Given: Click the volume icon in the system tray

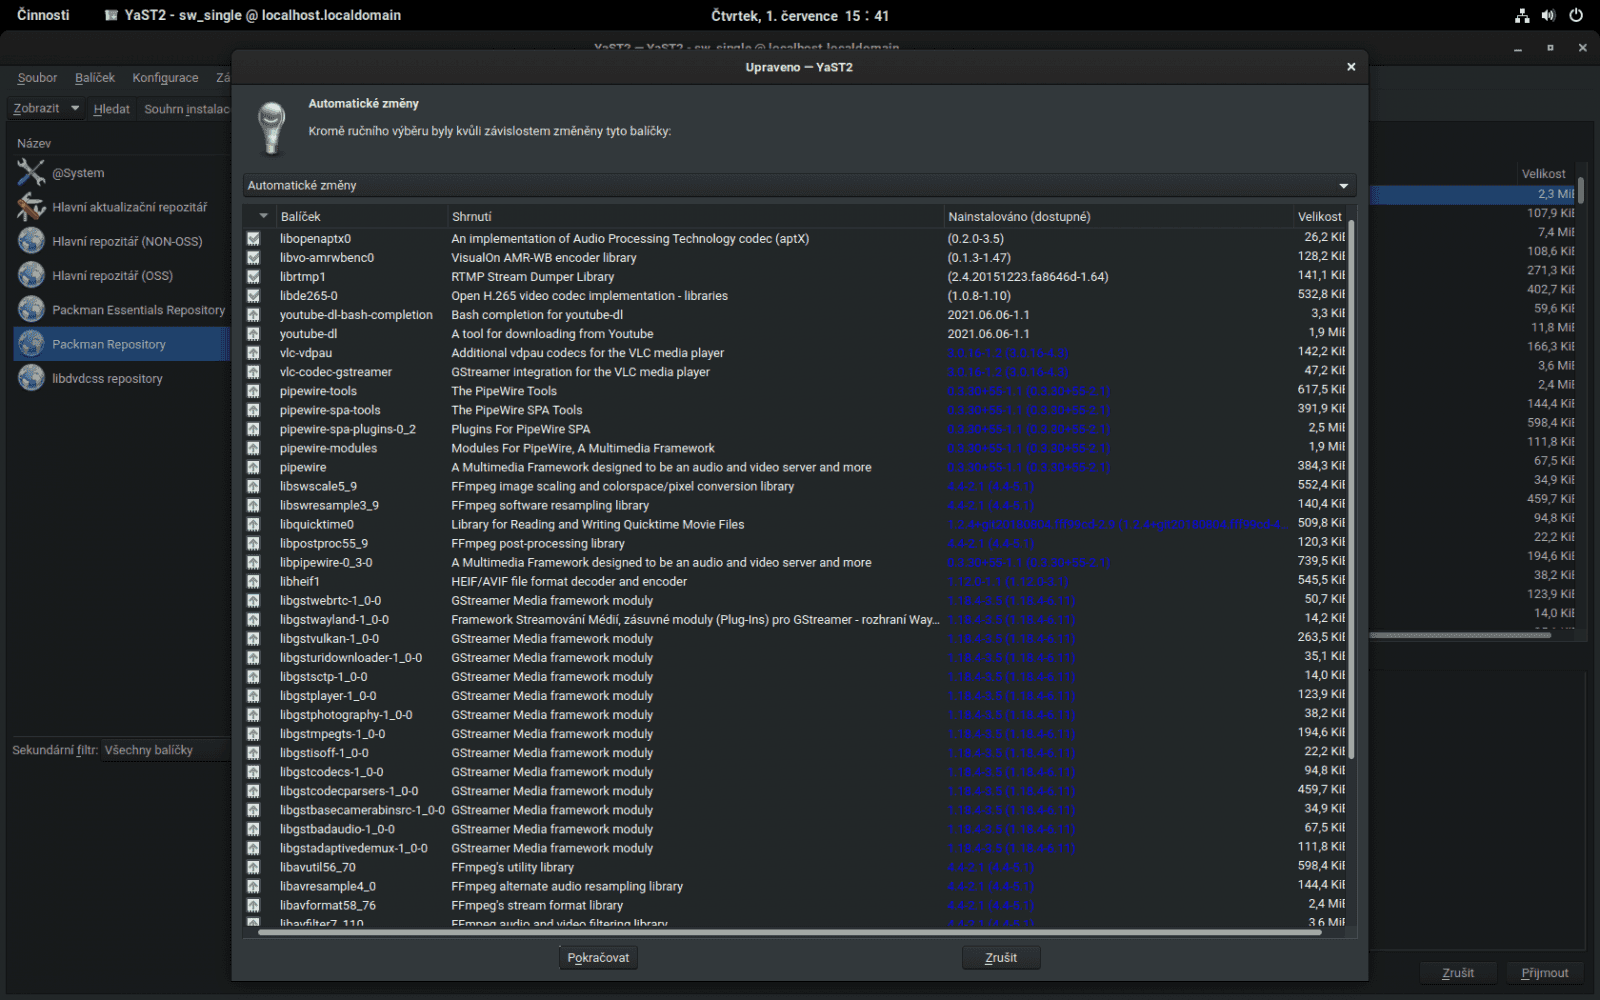Looking at the screenshot, I should click(1550, 15).
